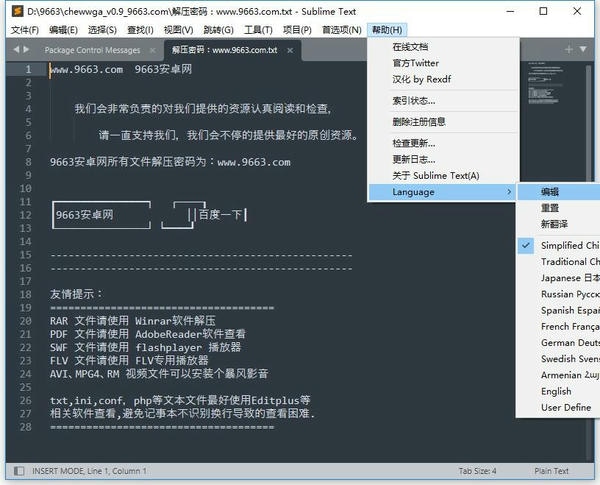Switch to Package Control Messages tab
This screenshot has height=485, width=600.
coord(92,50)
